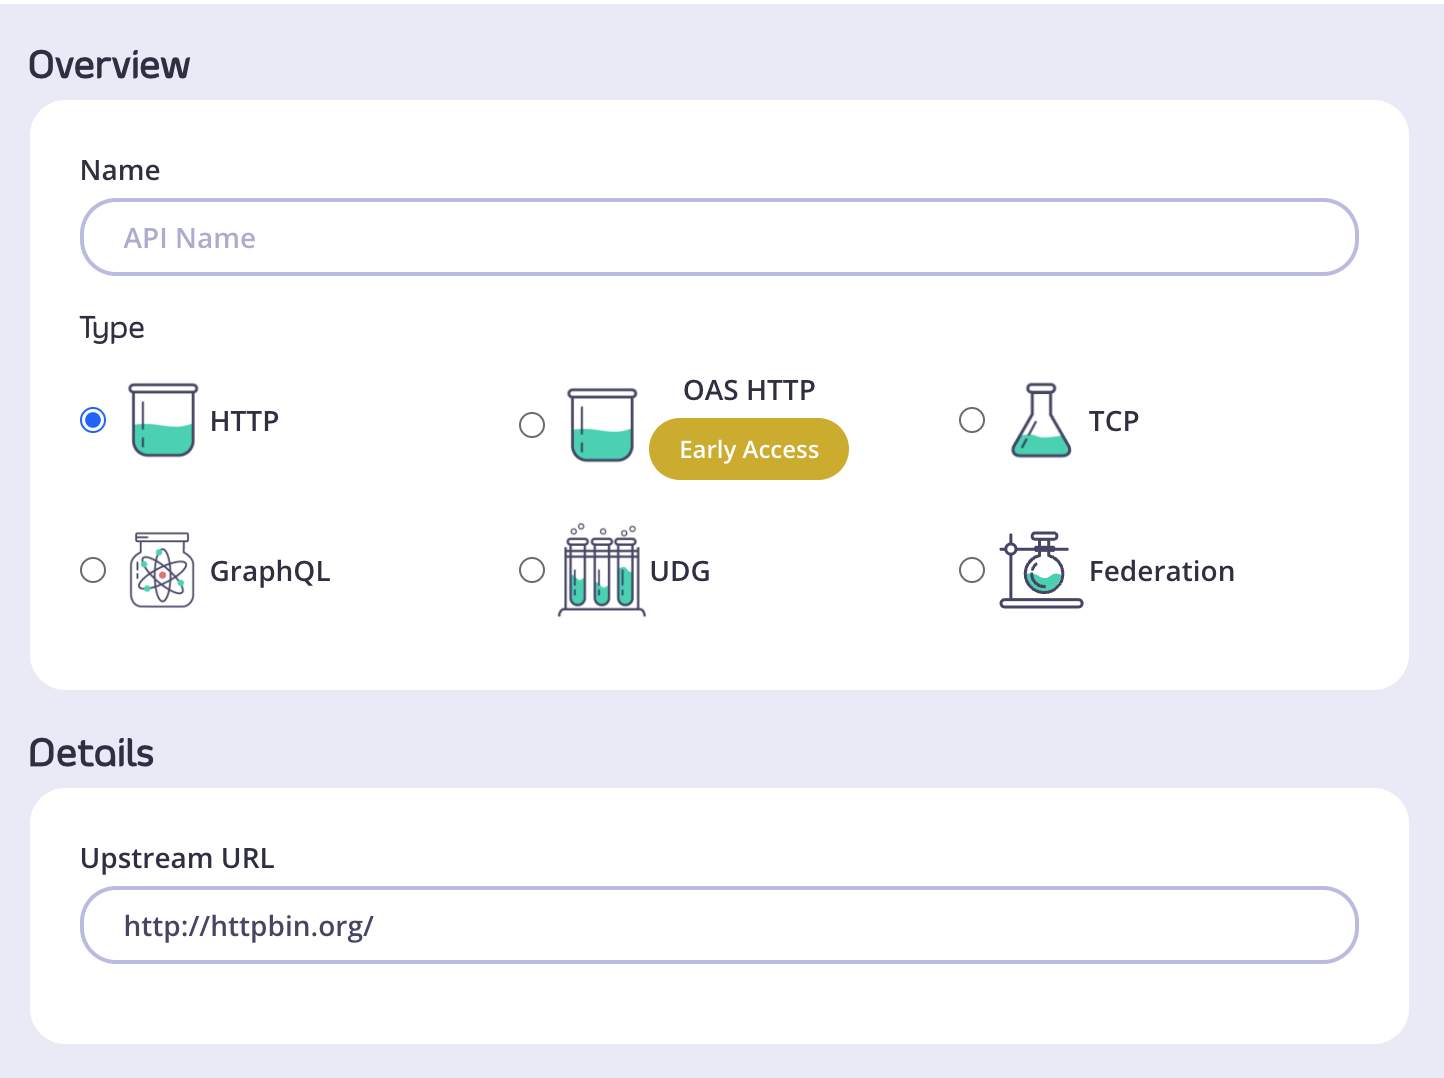This screenshot has width=1444, height=1078.
Task: Select the OAS HTTP radio button
Action: 531,424
